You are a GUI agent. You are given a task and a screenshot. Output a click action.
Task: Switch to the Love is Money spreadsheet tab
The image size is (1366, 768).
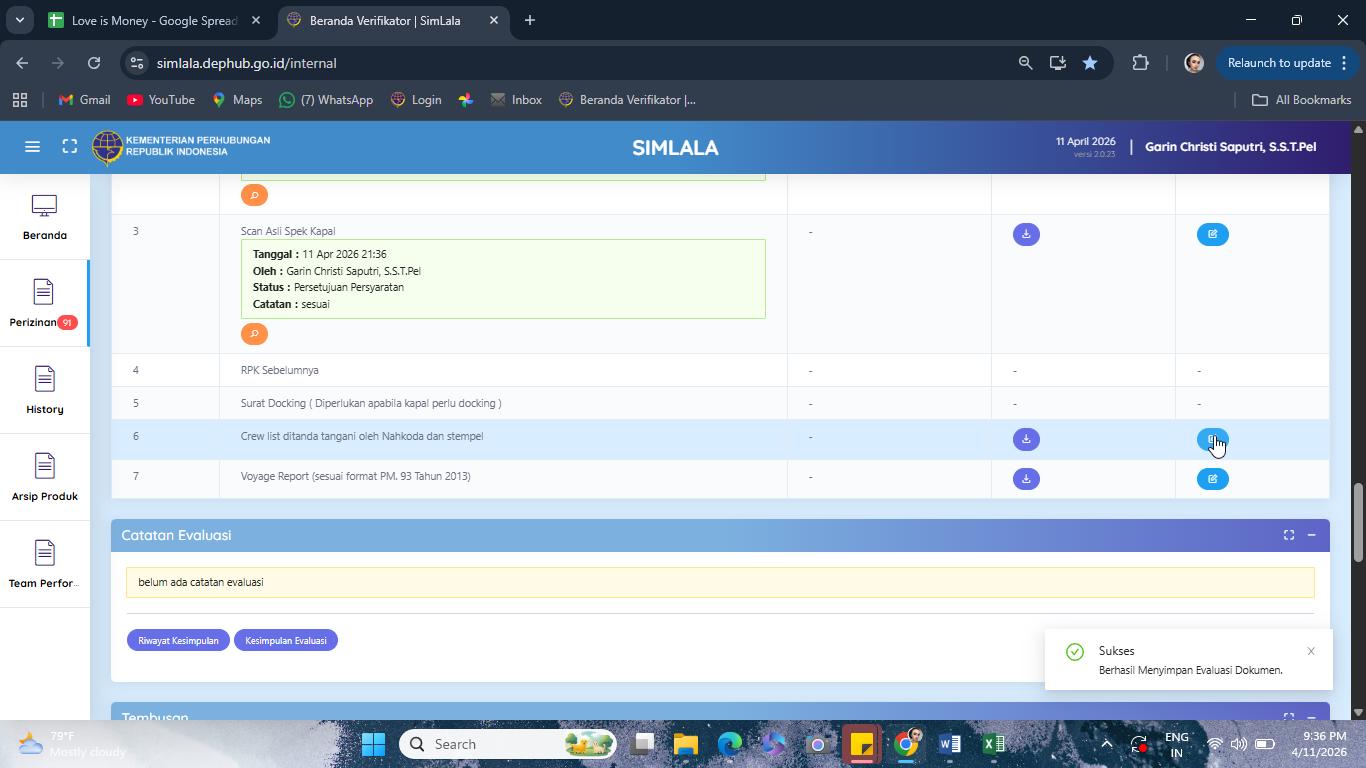[x=154, y=20]
